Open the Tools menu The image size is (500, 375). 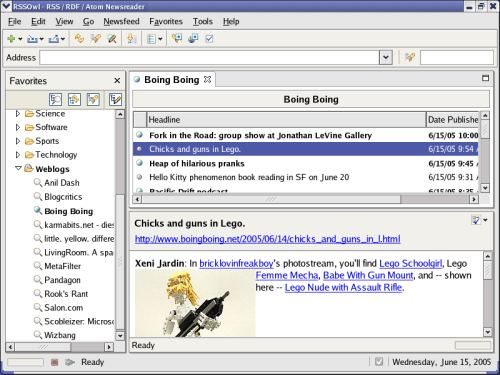point(203,22)
